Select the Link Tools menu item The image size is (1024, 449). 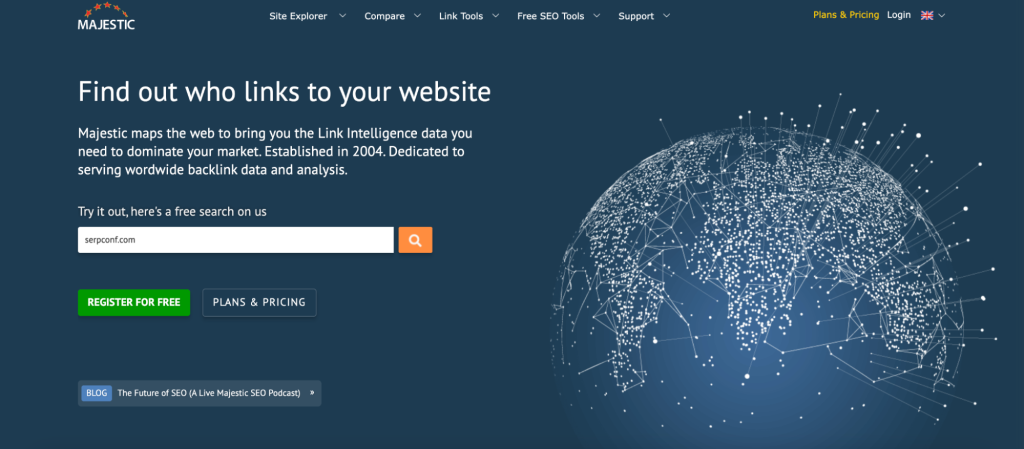click(x=463, y=16)
